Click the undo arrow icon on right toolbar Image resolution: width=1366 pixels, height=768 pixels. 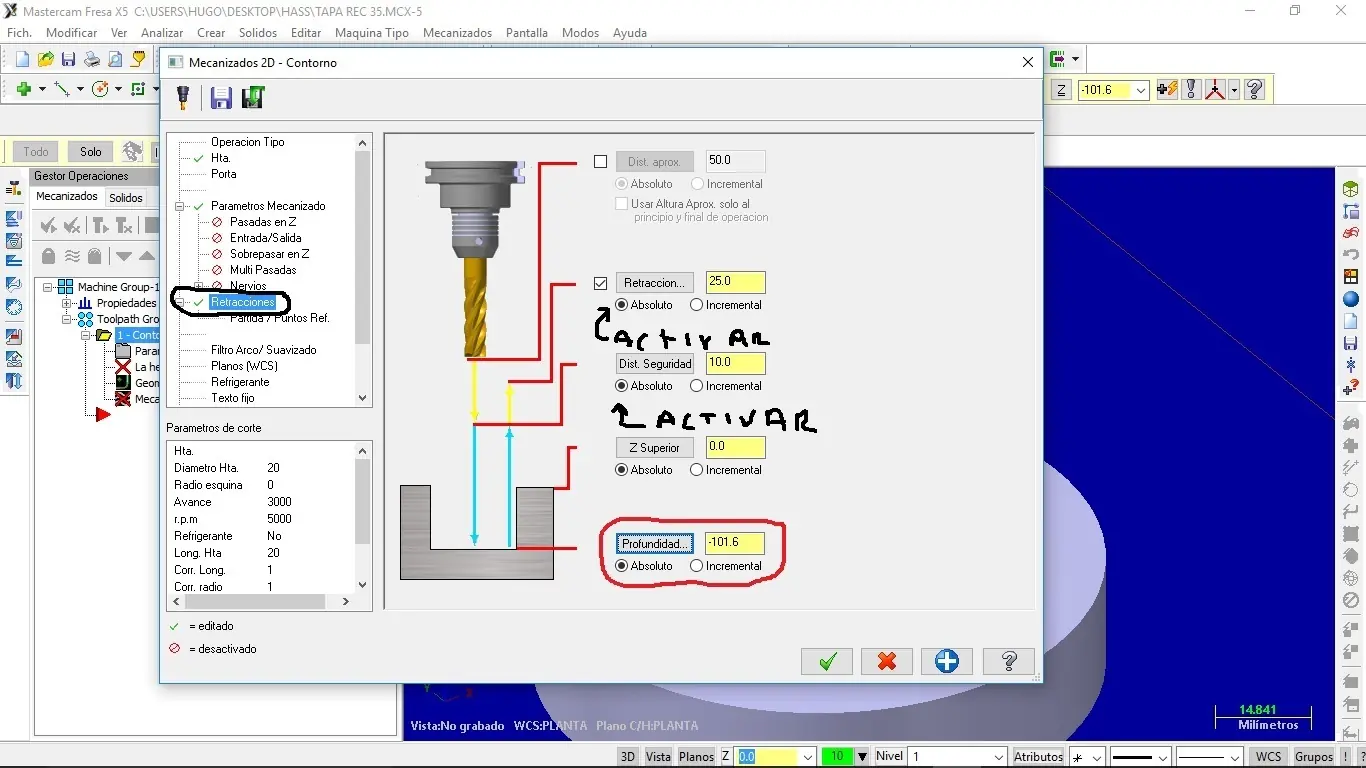1351,255
